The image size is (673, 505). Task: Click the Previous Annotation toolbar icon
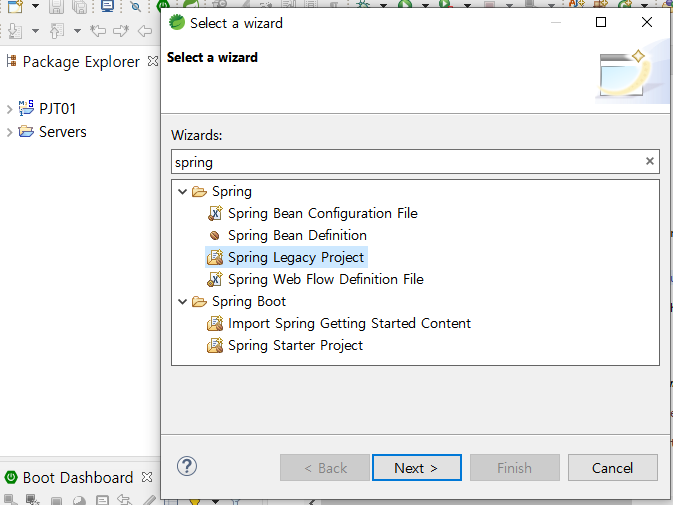[x=57, y=31]
